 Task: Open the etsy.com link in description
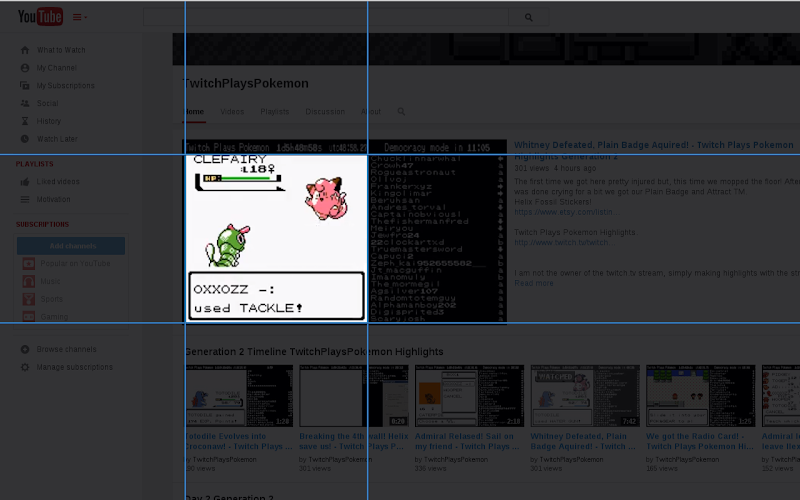(567, 212)
